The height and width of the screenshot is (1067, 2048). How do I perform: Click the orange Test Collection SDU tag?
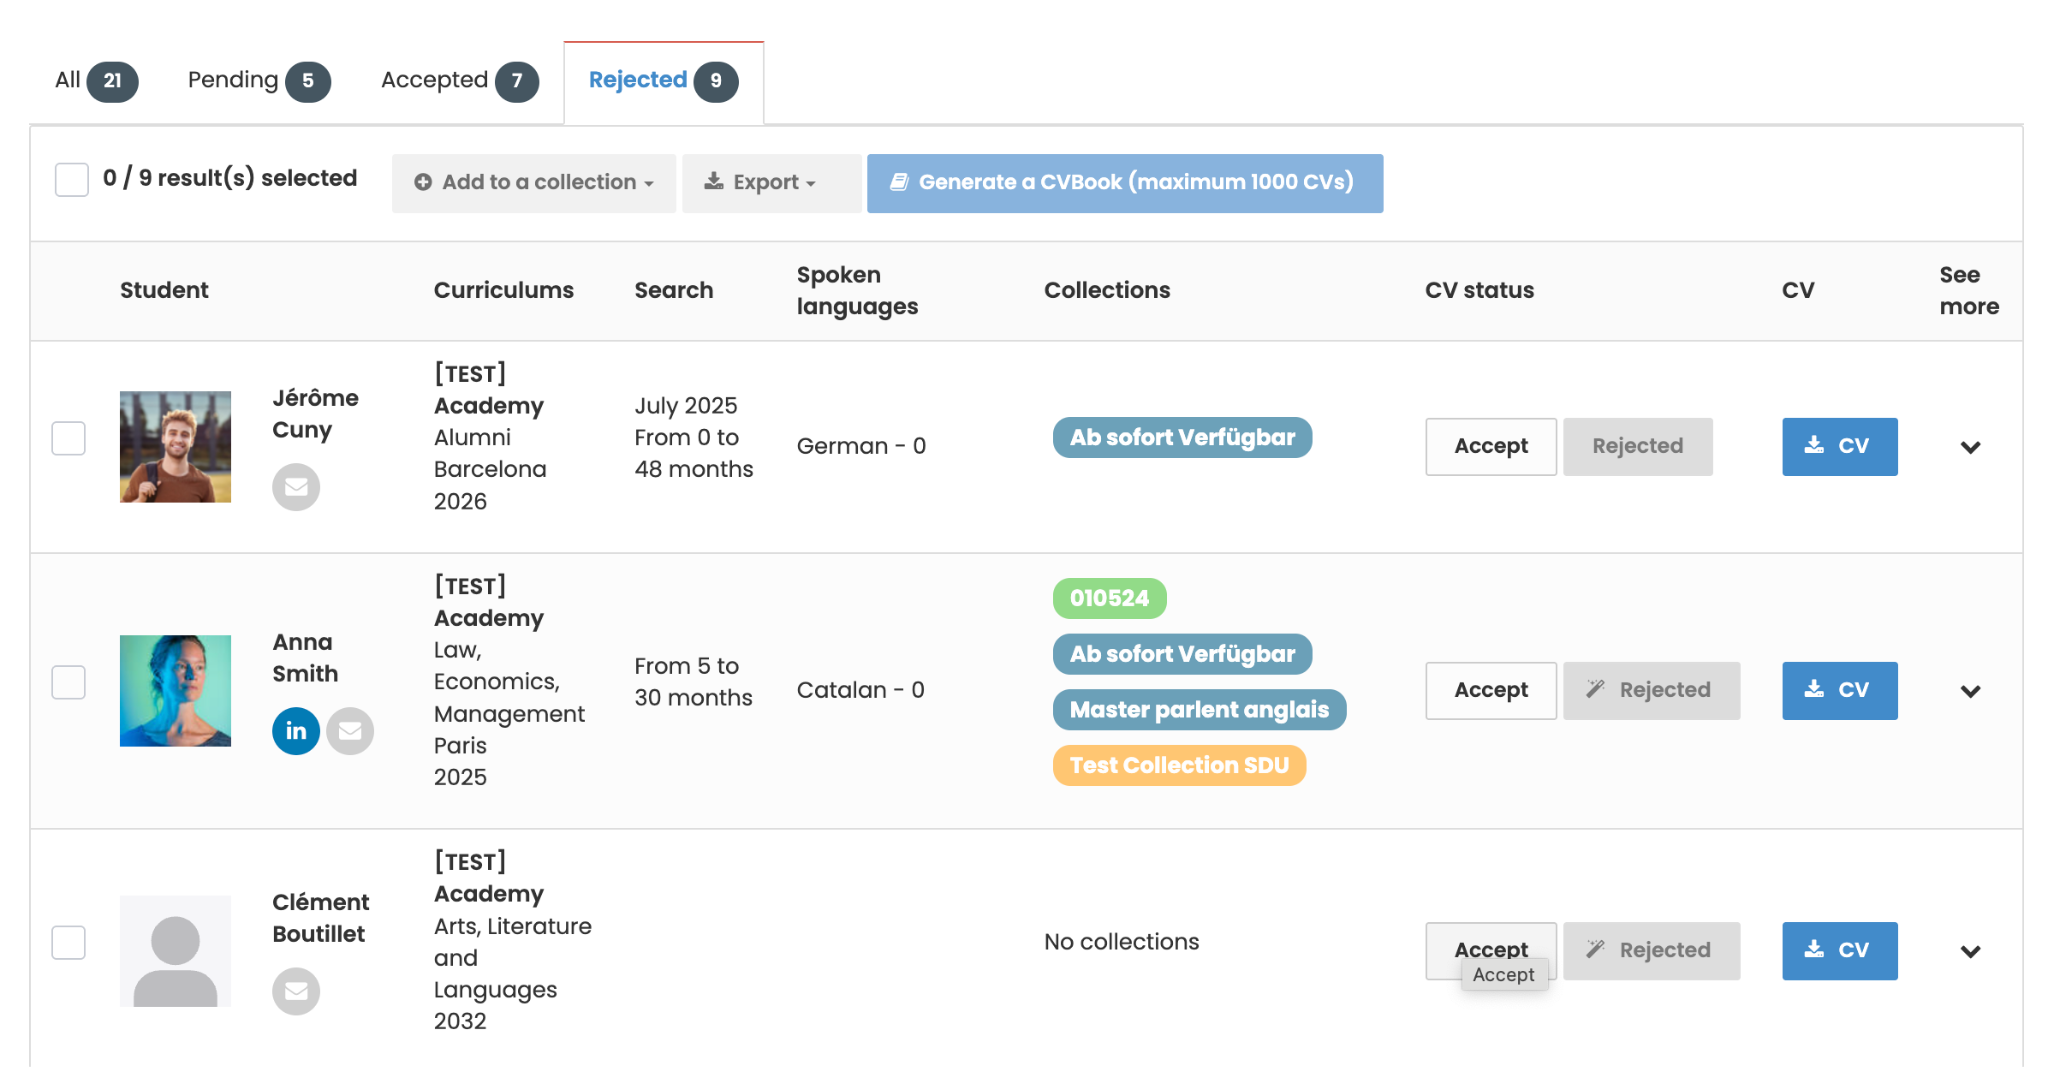(x=1178, y=766)
